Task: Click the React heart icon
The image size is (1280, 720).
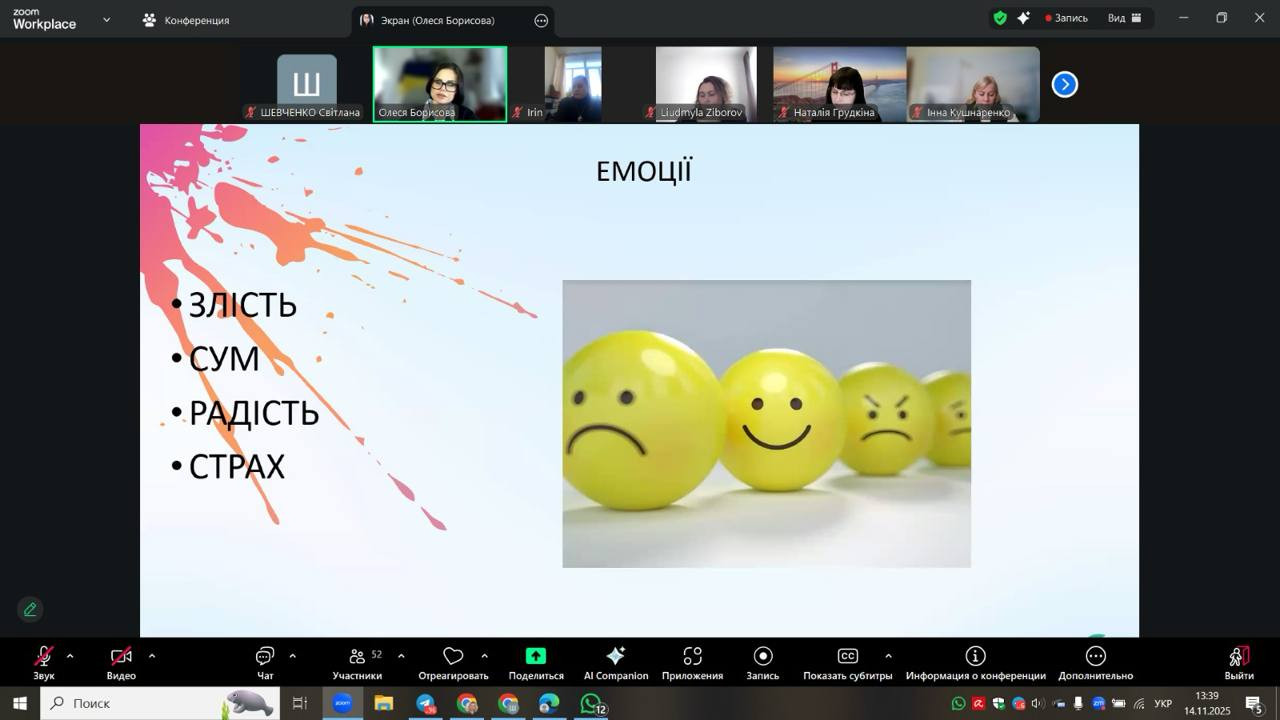Action: click(x=453, y=657)
